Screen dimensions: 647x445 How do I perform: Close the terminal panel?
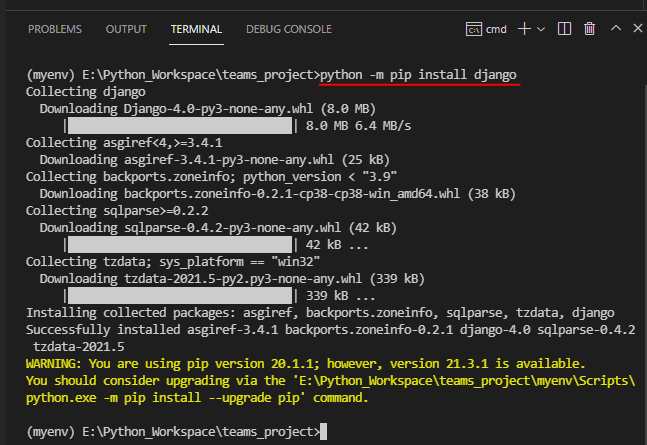point(638,28)
